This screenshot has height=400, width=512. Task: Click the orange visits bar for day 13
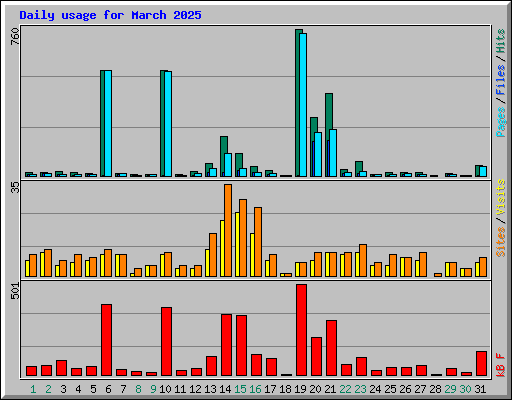pos(213,255)
